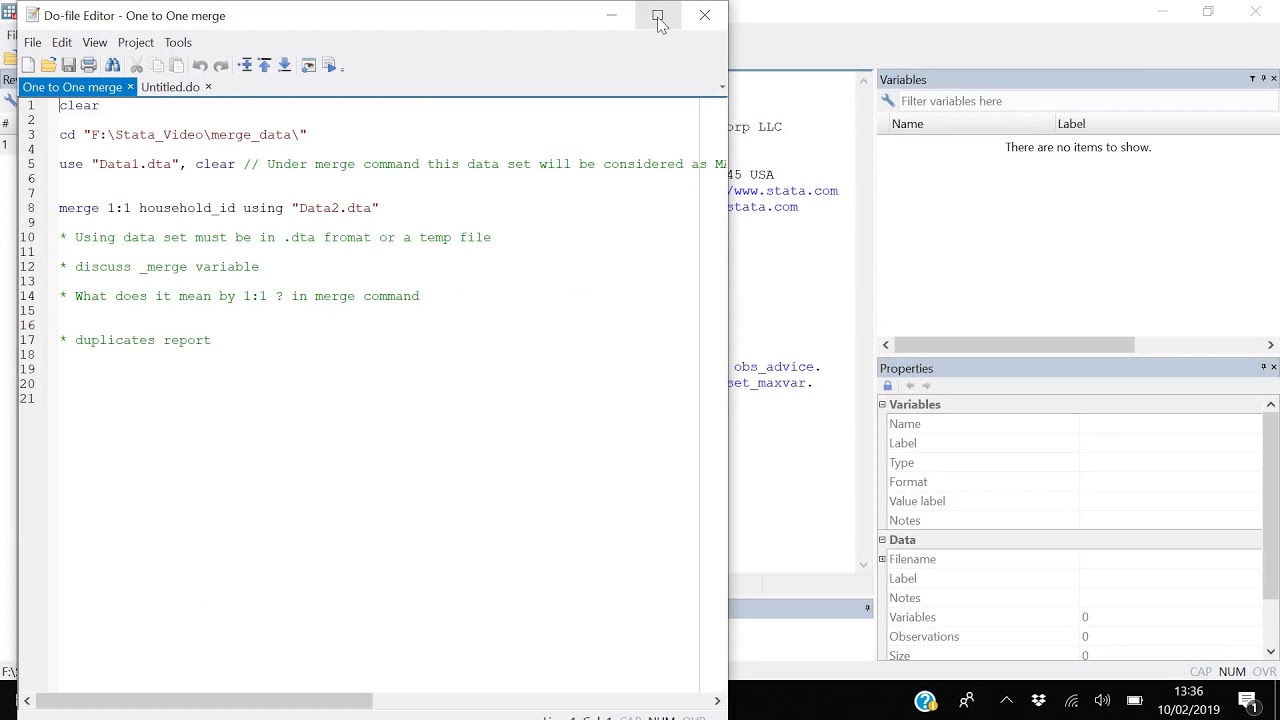1280x720 pixels.
Task: Print the do-file using the printer icon
Action: coord(89,66)
